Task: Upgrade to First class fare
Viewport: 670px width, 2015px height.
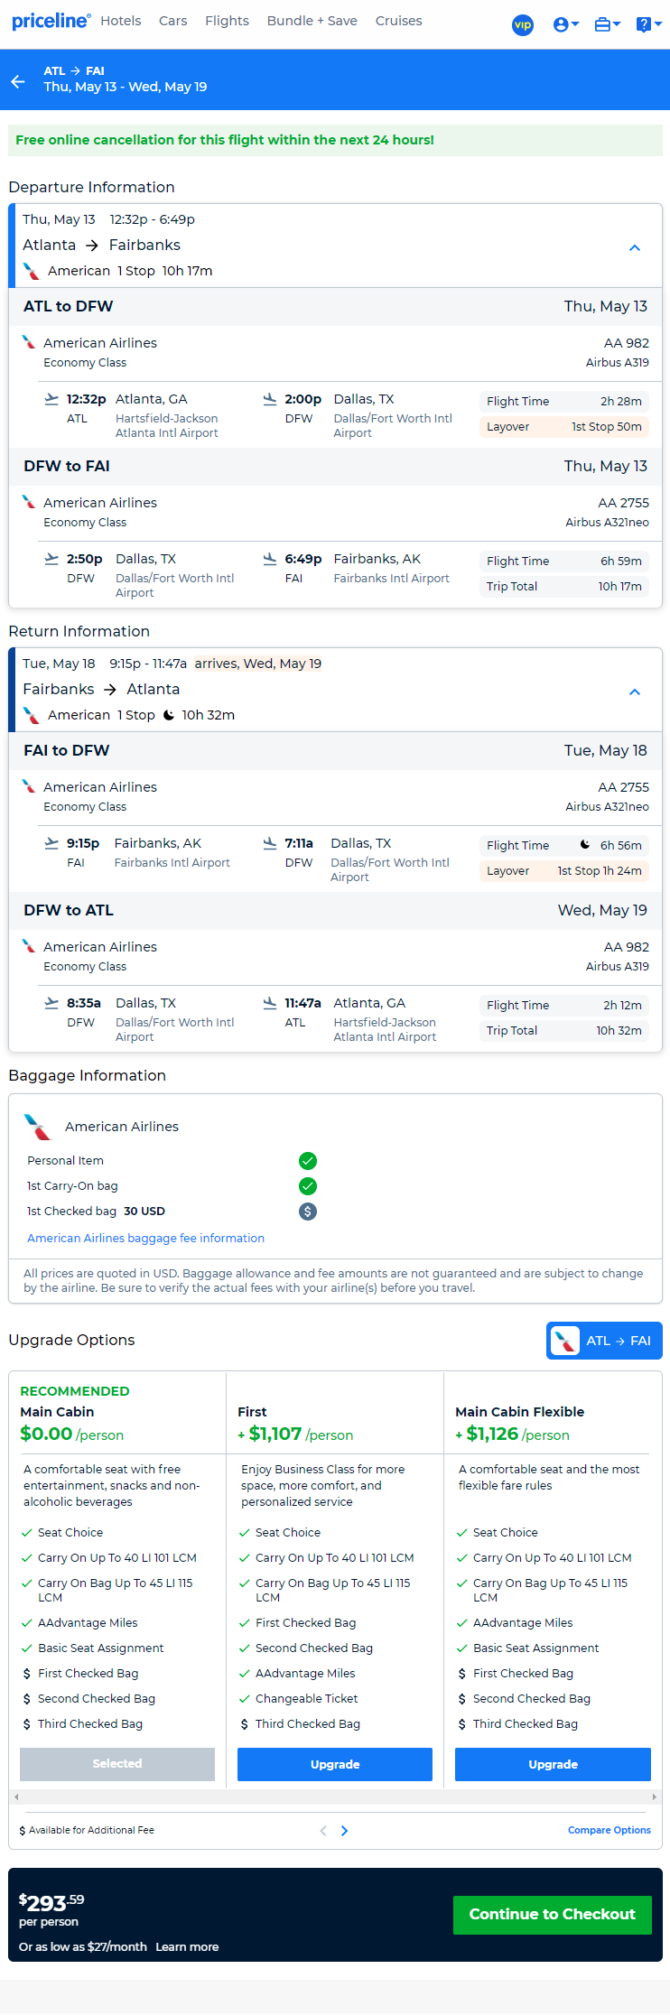Action: [335, 1764]
